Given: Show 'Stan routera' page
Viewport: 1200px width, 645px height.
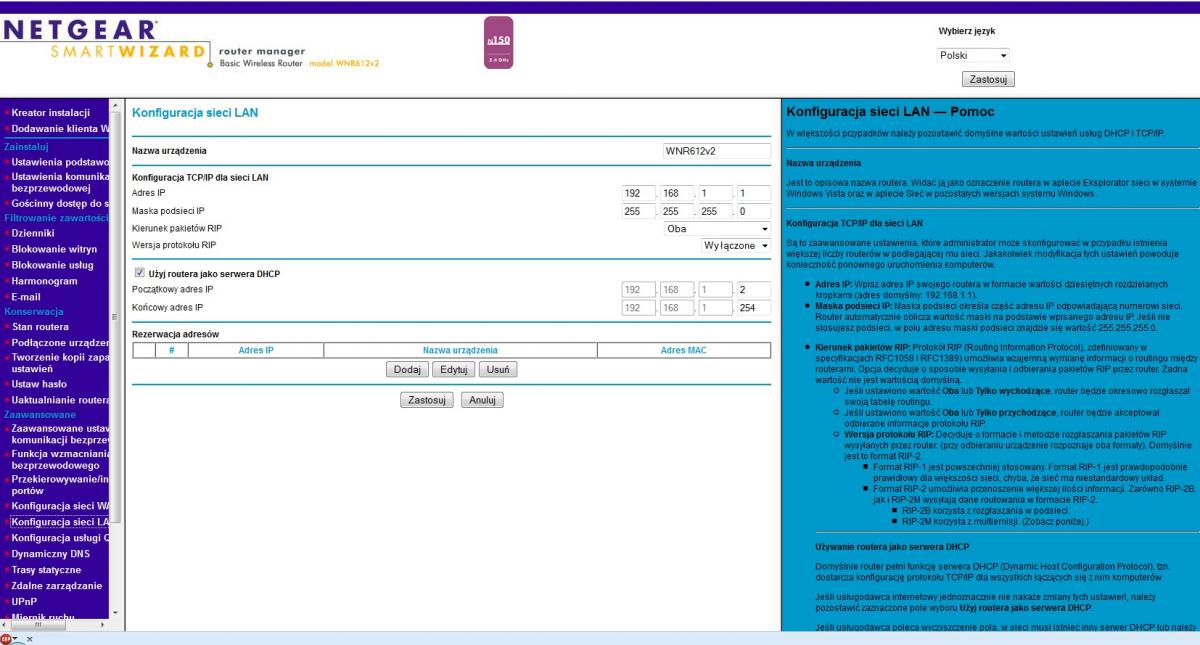Looking at the screenshot, I should click(40, 326).
